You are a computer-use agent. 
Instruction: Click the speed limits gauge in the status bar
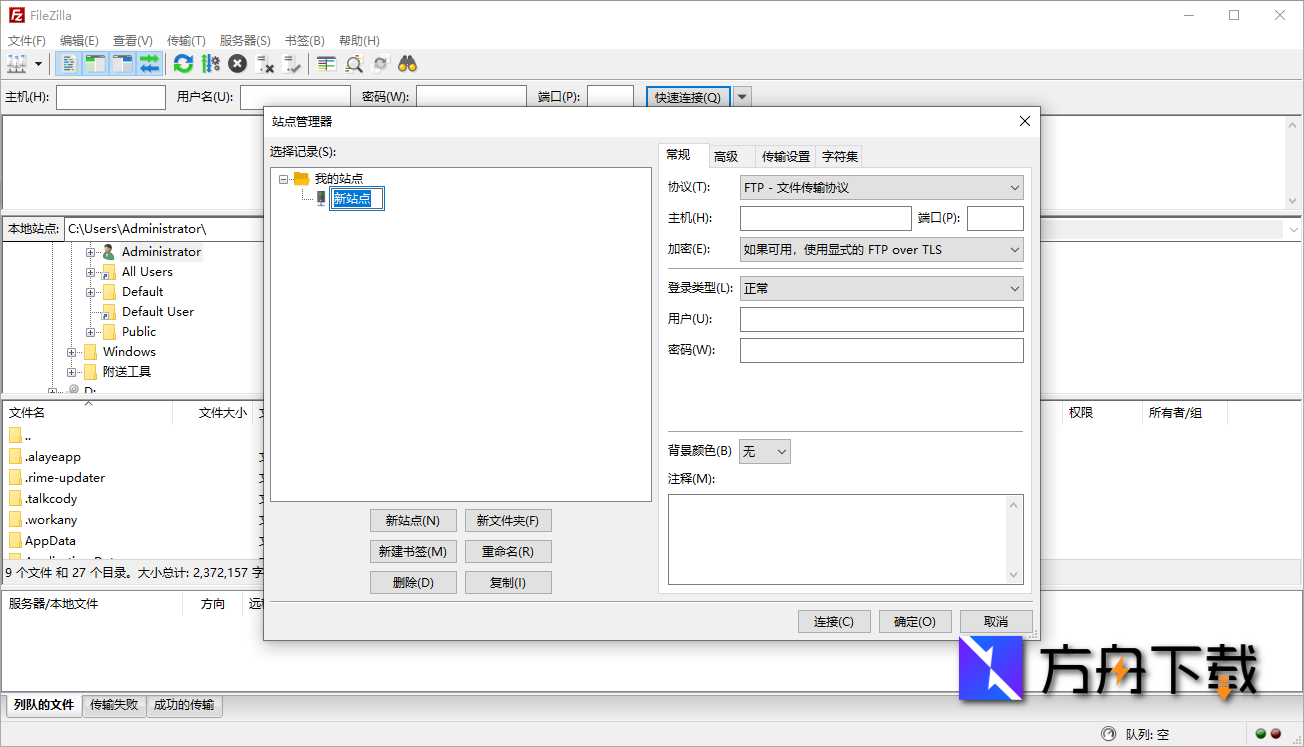1110,733
